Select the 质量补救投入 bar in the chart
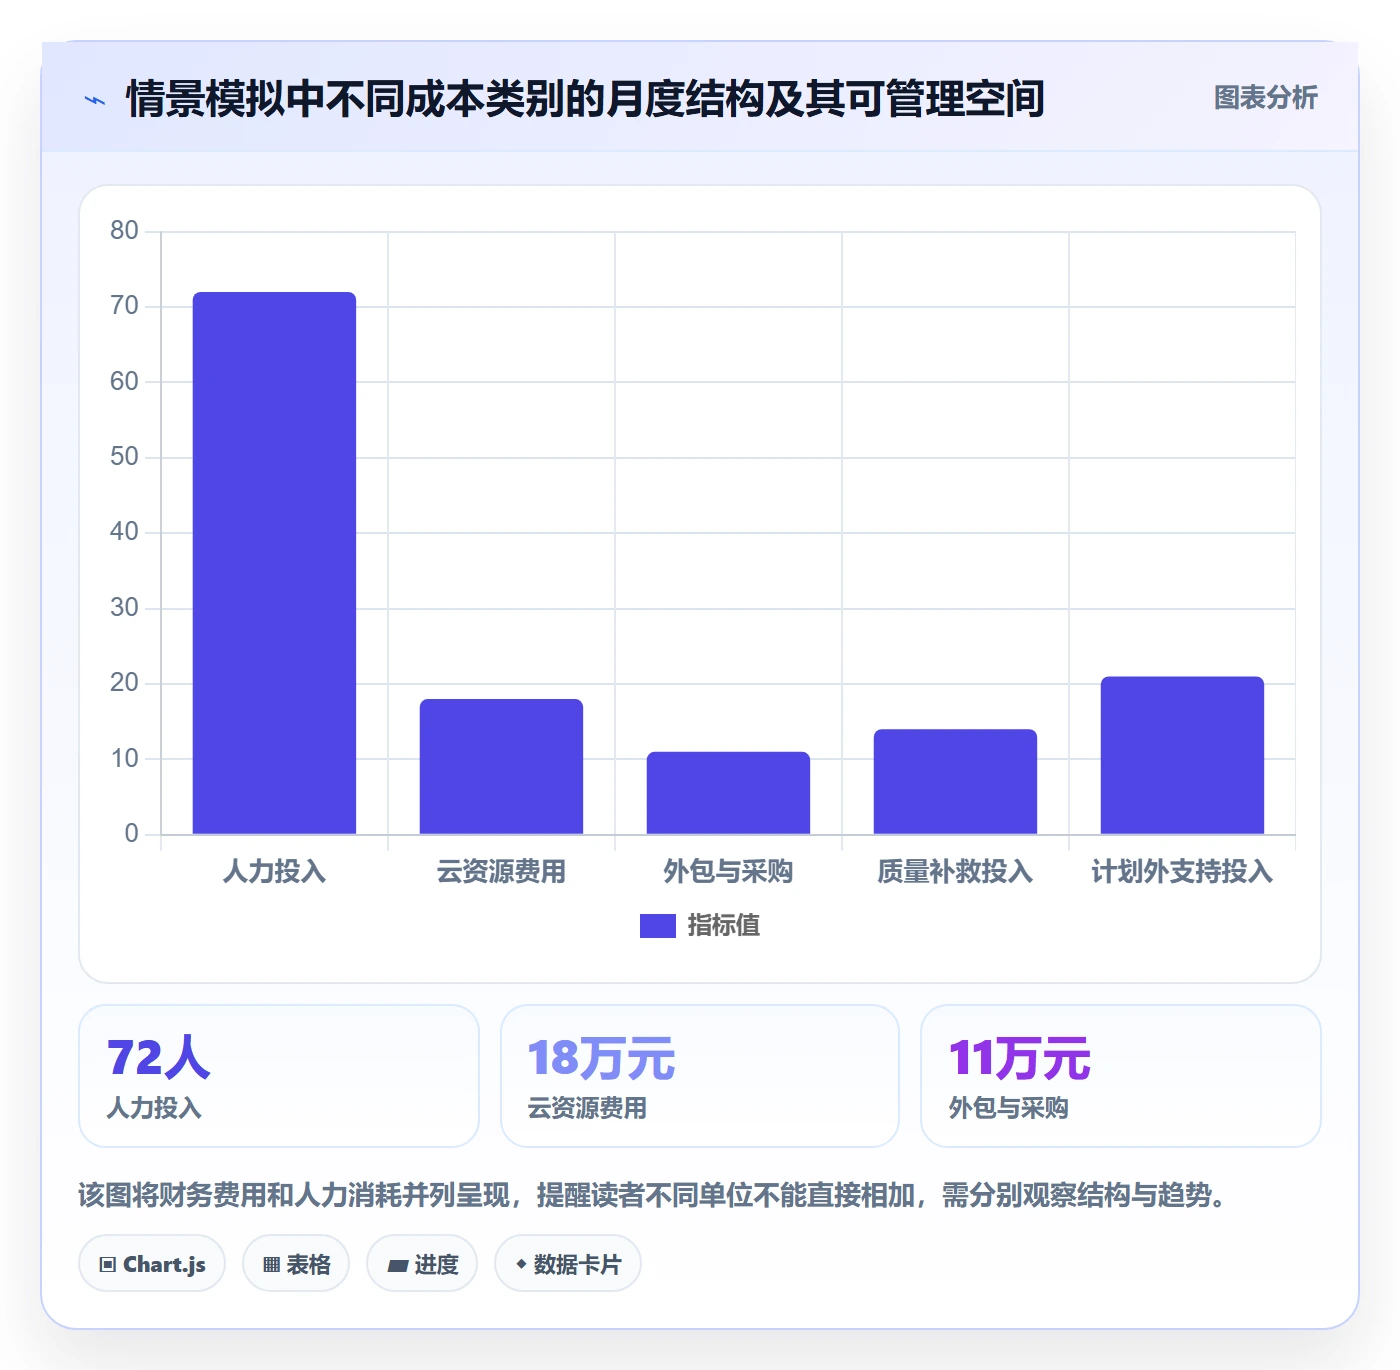 point(955,781)
